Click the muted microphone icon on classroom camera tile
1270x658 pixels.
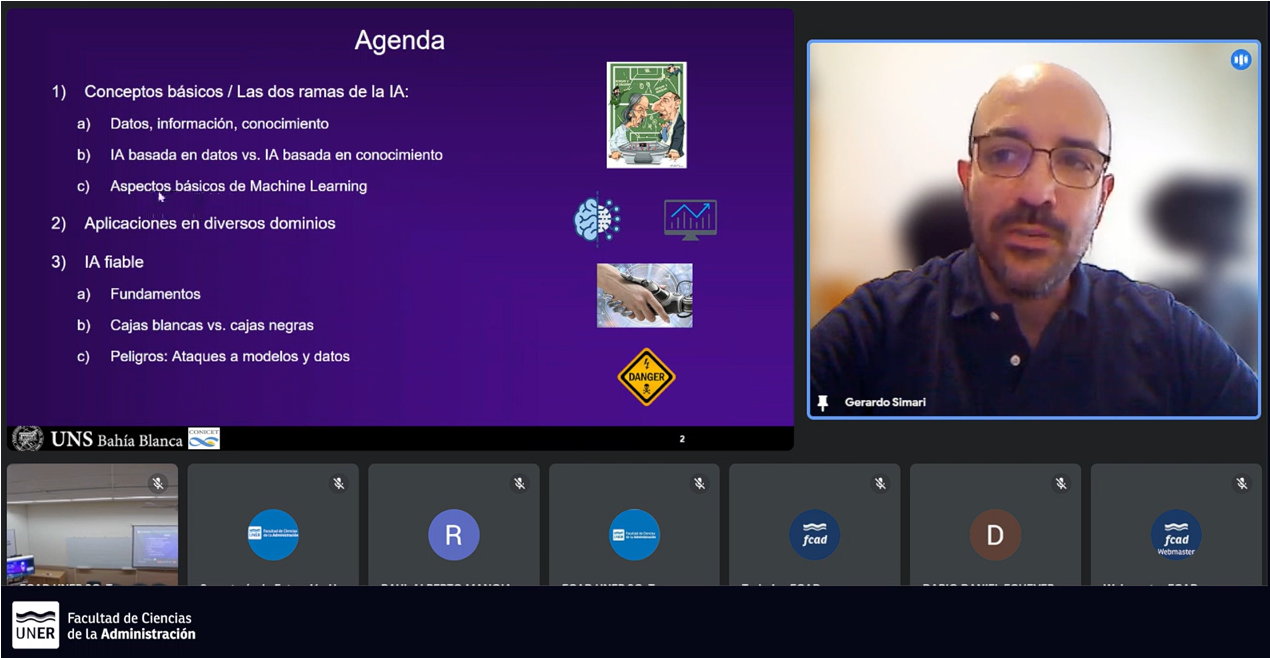coord(158,484)
